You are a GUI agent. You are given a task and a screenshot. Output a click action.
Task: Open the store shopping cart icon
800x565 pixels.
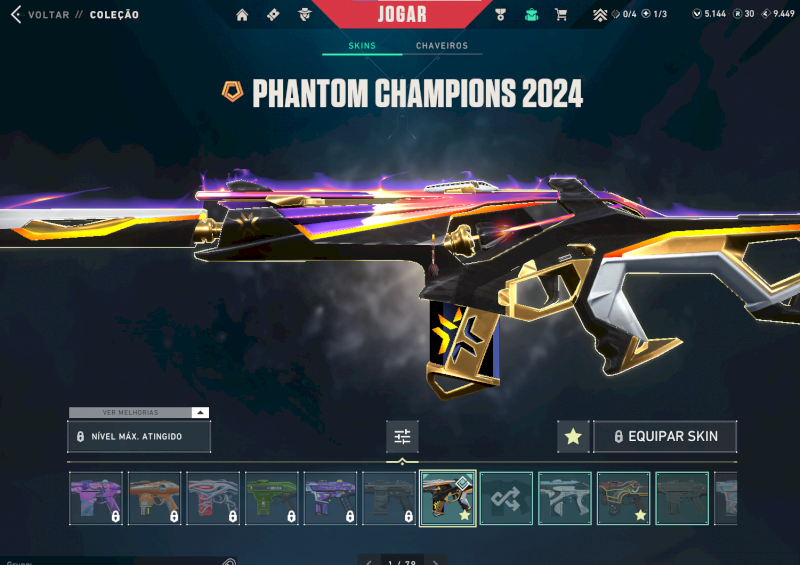(561, 15)
